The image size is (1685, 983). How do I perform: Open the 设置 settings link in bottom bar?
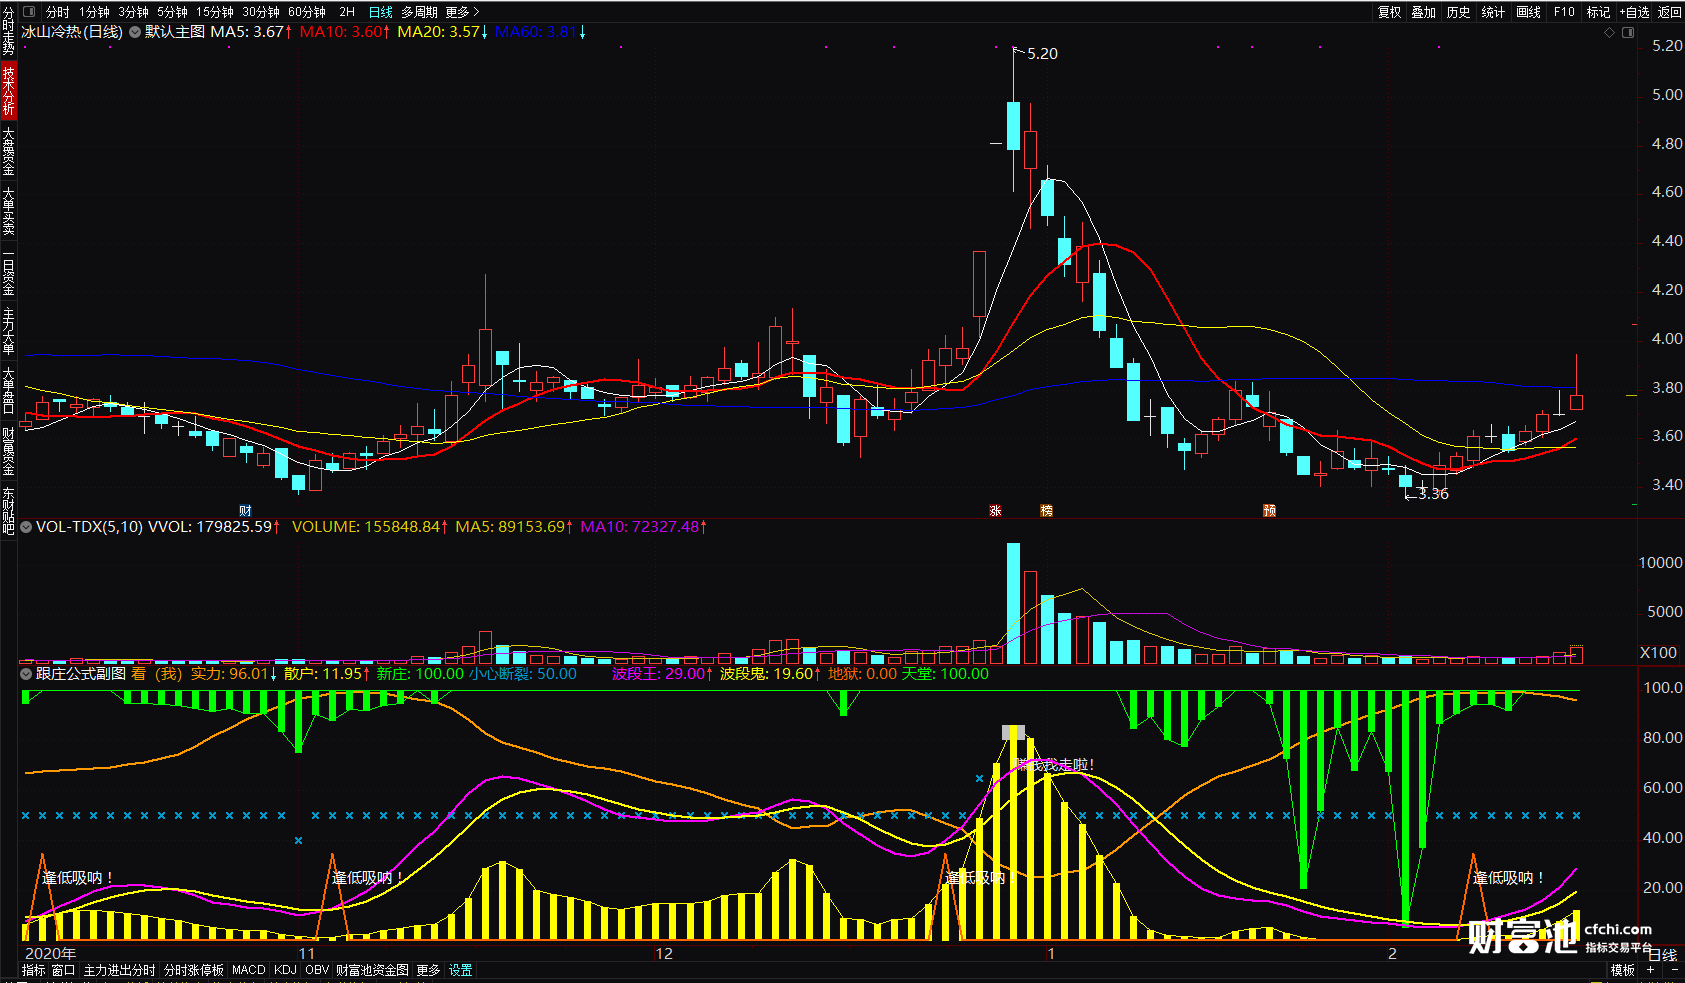(460, 970)
